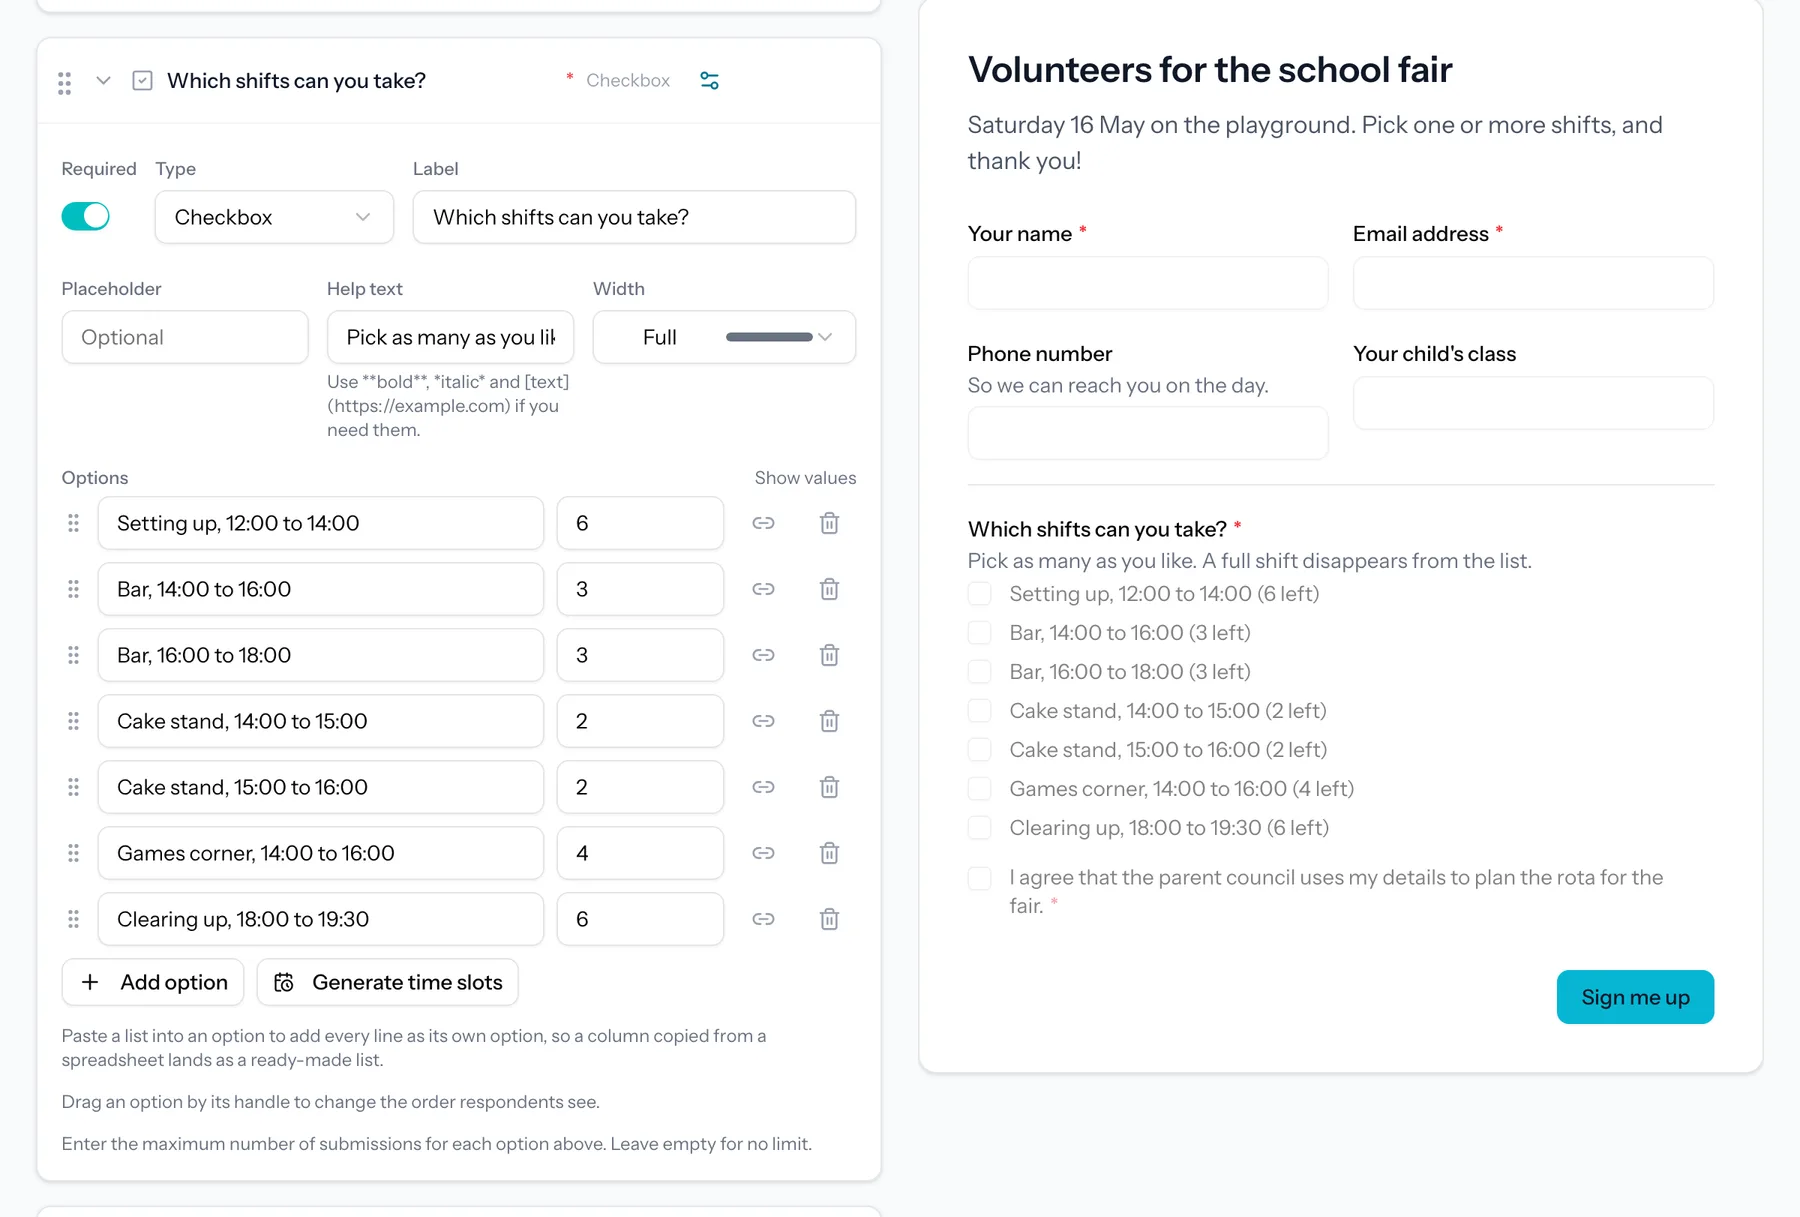Screen dimensions: 1800x1217
Task: Click the 'Sign me up' button
Action: tap(1635, 997)
